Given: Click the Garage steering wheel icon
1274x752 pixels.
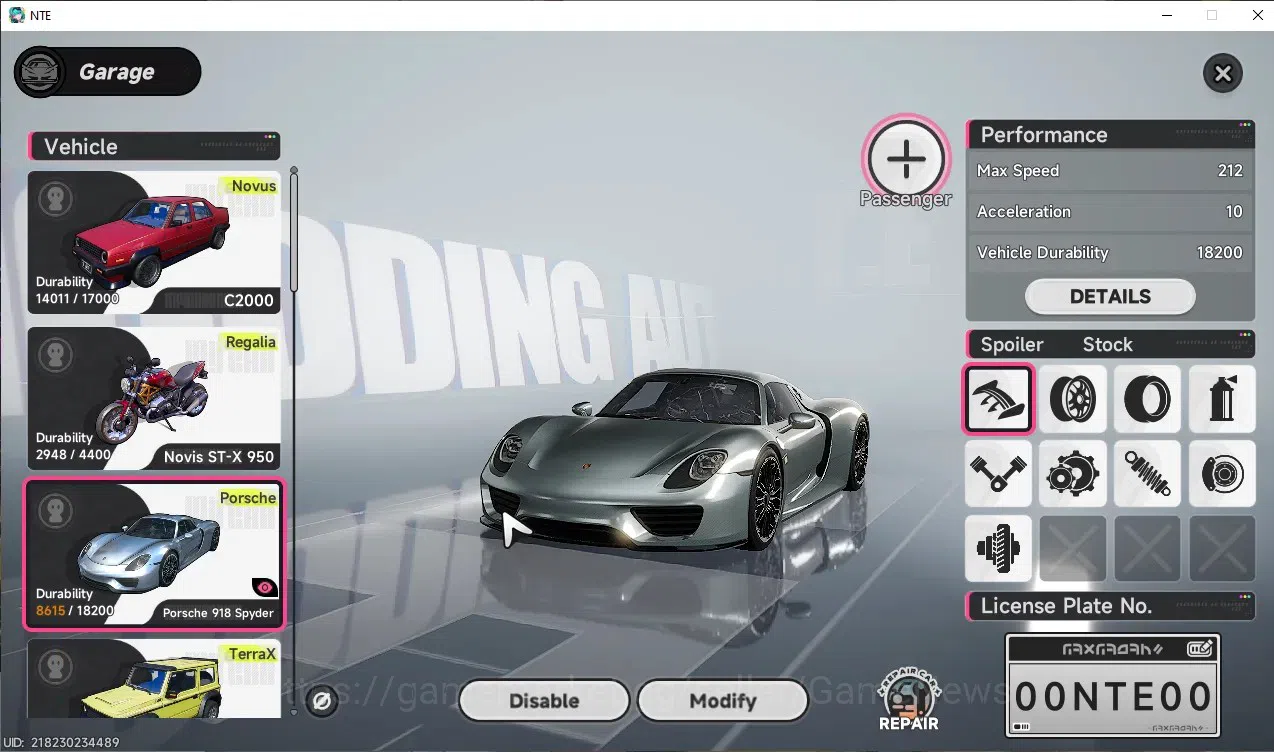Looking at the screenshot, I should point(42,72).
